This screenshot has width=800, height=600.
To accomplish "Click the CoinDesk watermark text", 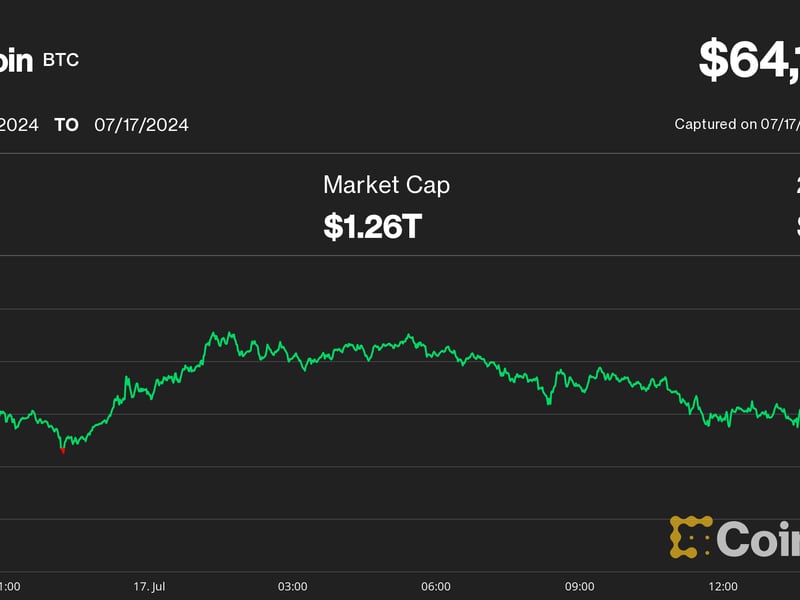I will (x=758, y=540).
